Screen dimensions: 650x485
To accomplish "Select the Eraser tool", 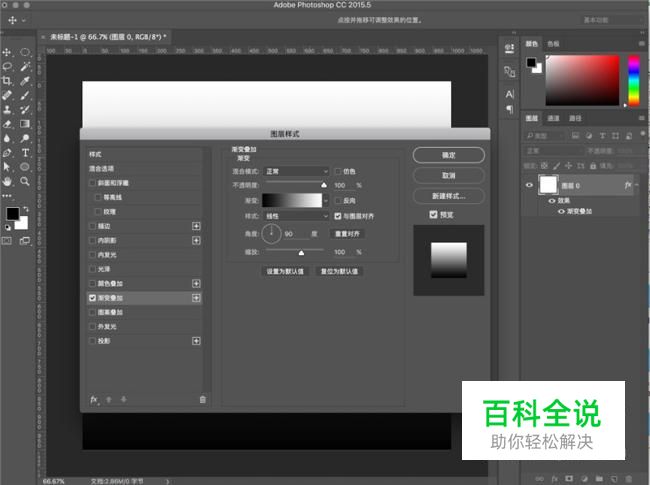I will click(7, 124).
